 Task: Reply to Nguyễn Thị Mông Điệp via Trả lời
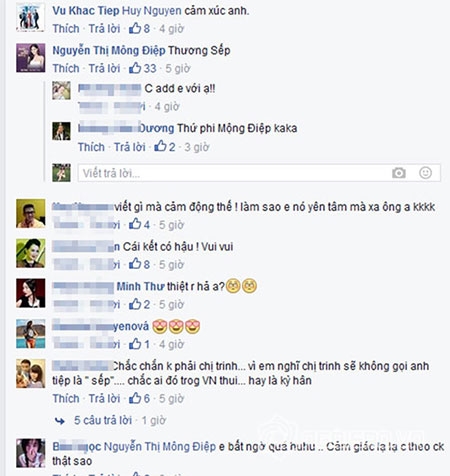pos(104,68)
